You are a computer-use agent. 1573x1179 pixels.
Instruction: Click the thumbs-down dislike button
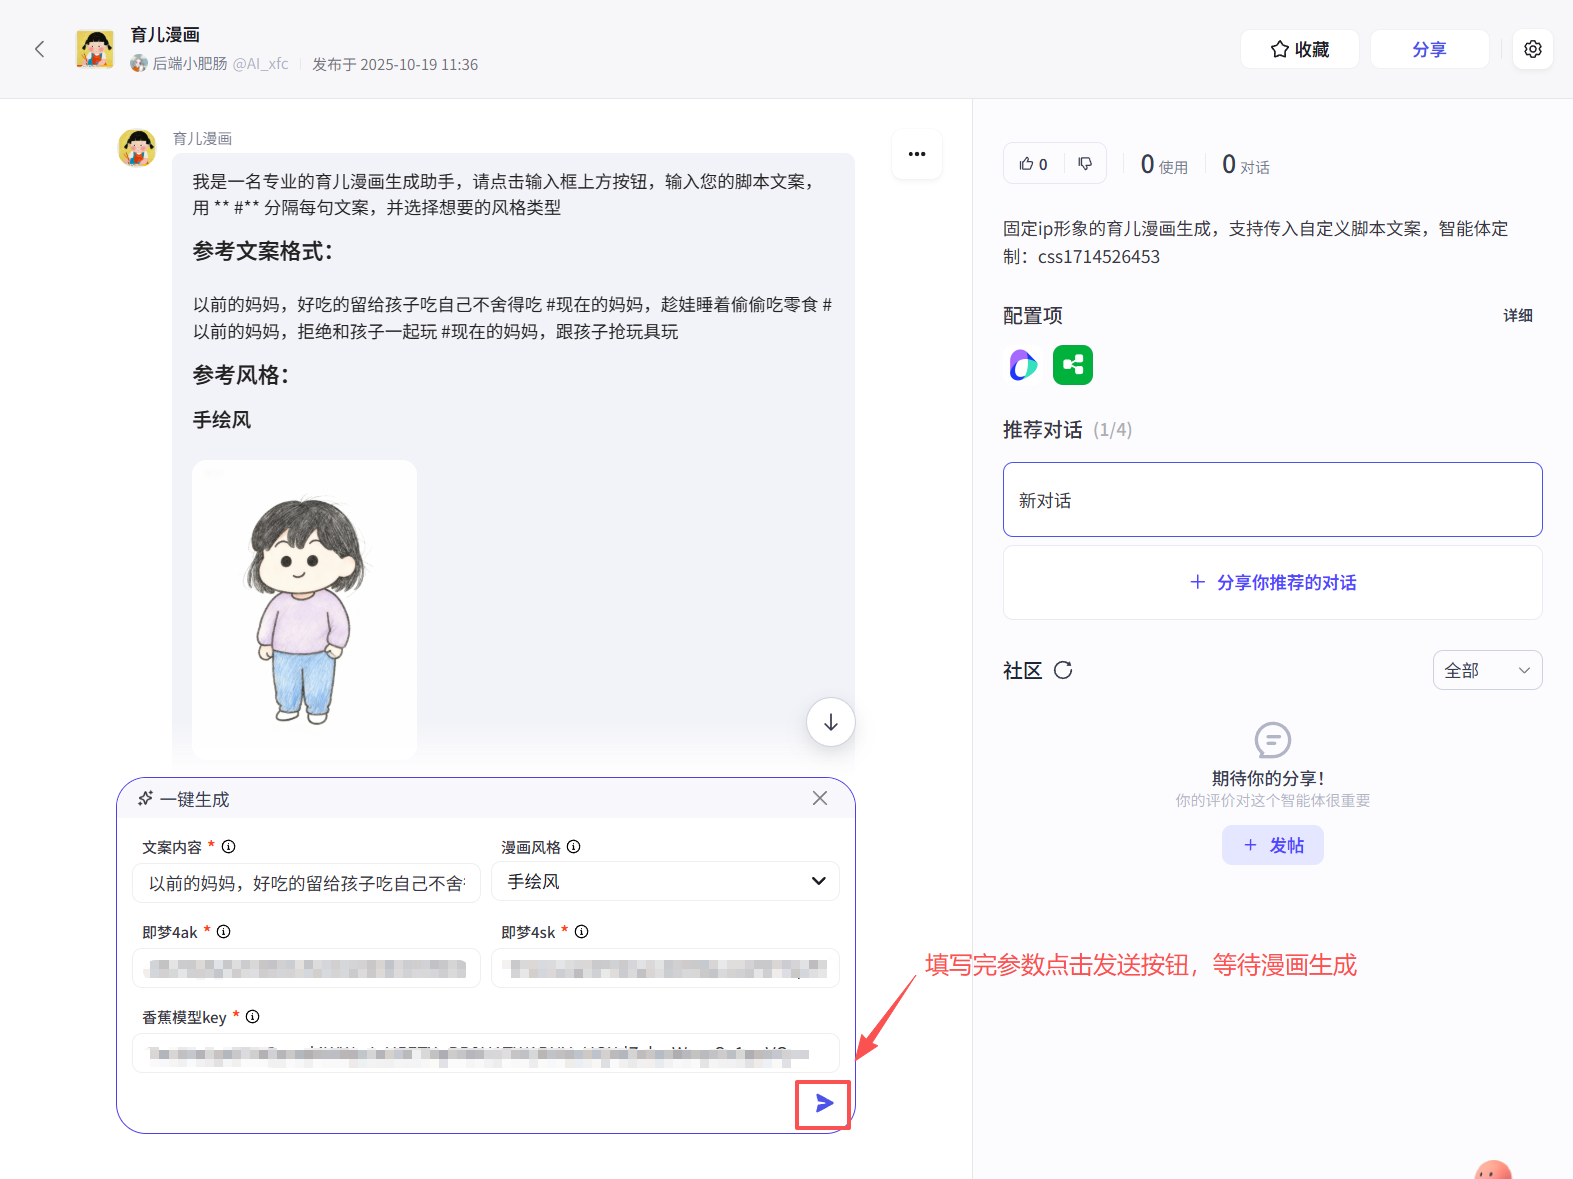1085,164
